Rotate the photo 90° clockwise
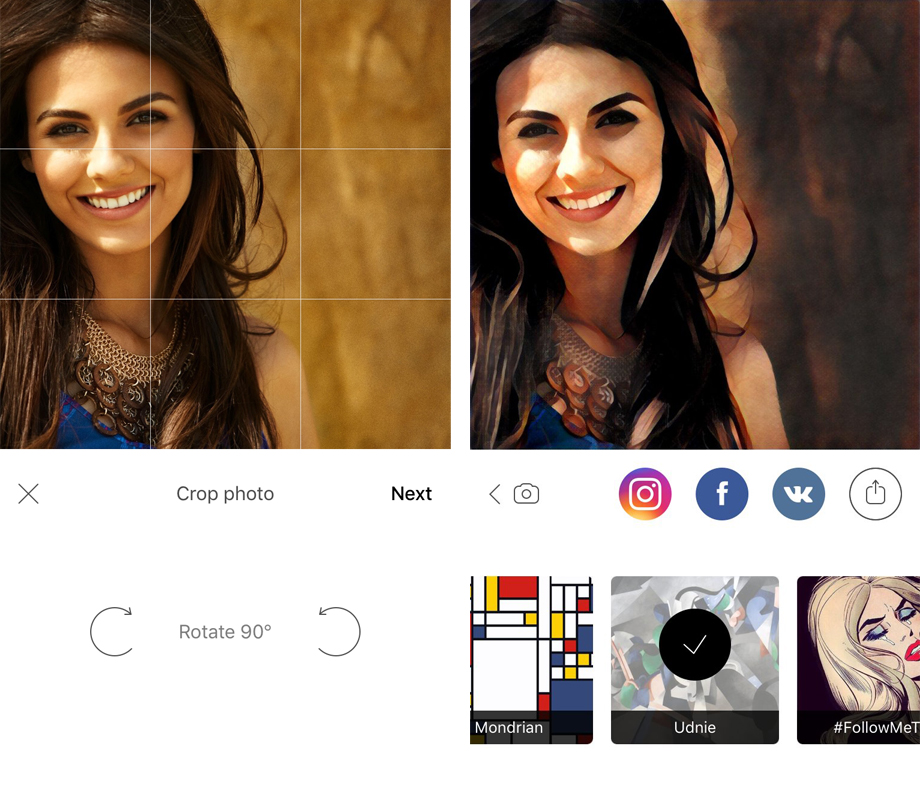Viewport: 920px width, 800px height. pyautogui.click(x=112, y=632)
